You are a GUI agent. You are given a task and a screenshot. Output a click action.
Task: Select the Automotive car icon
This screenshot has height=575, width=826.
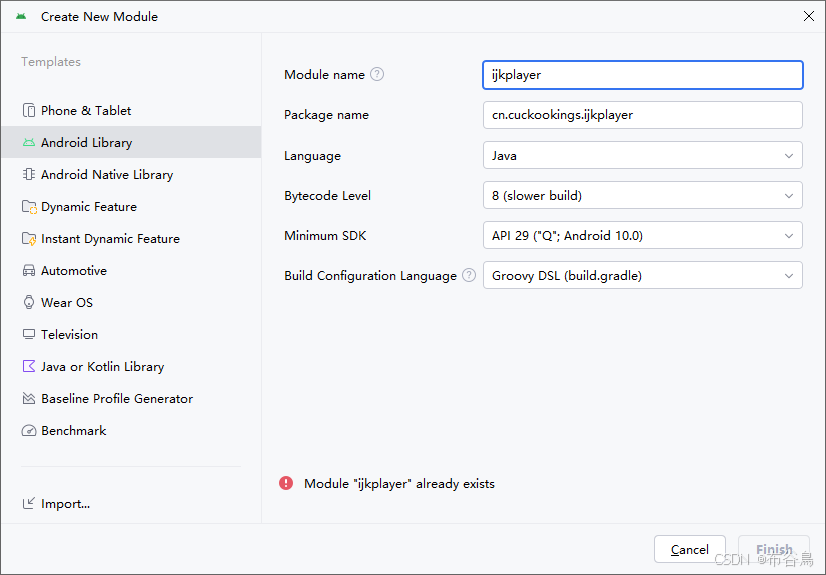(29, 271)
